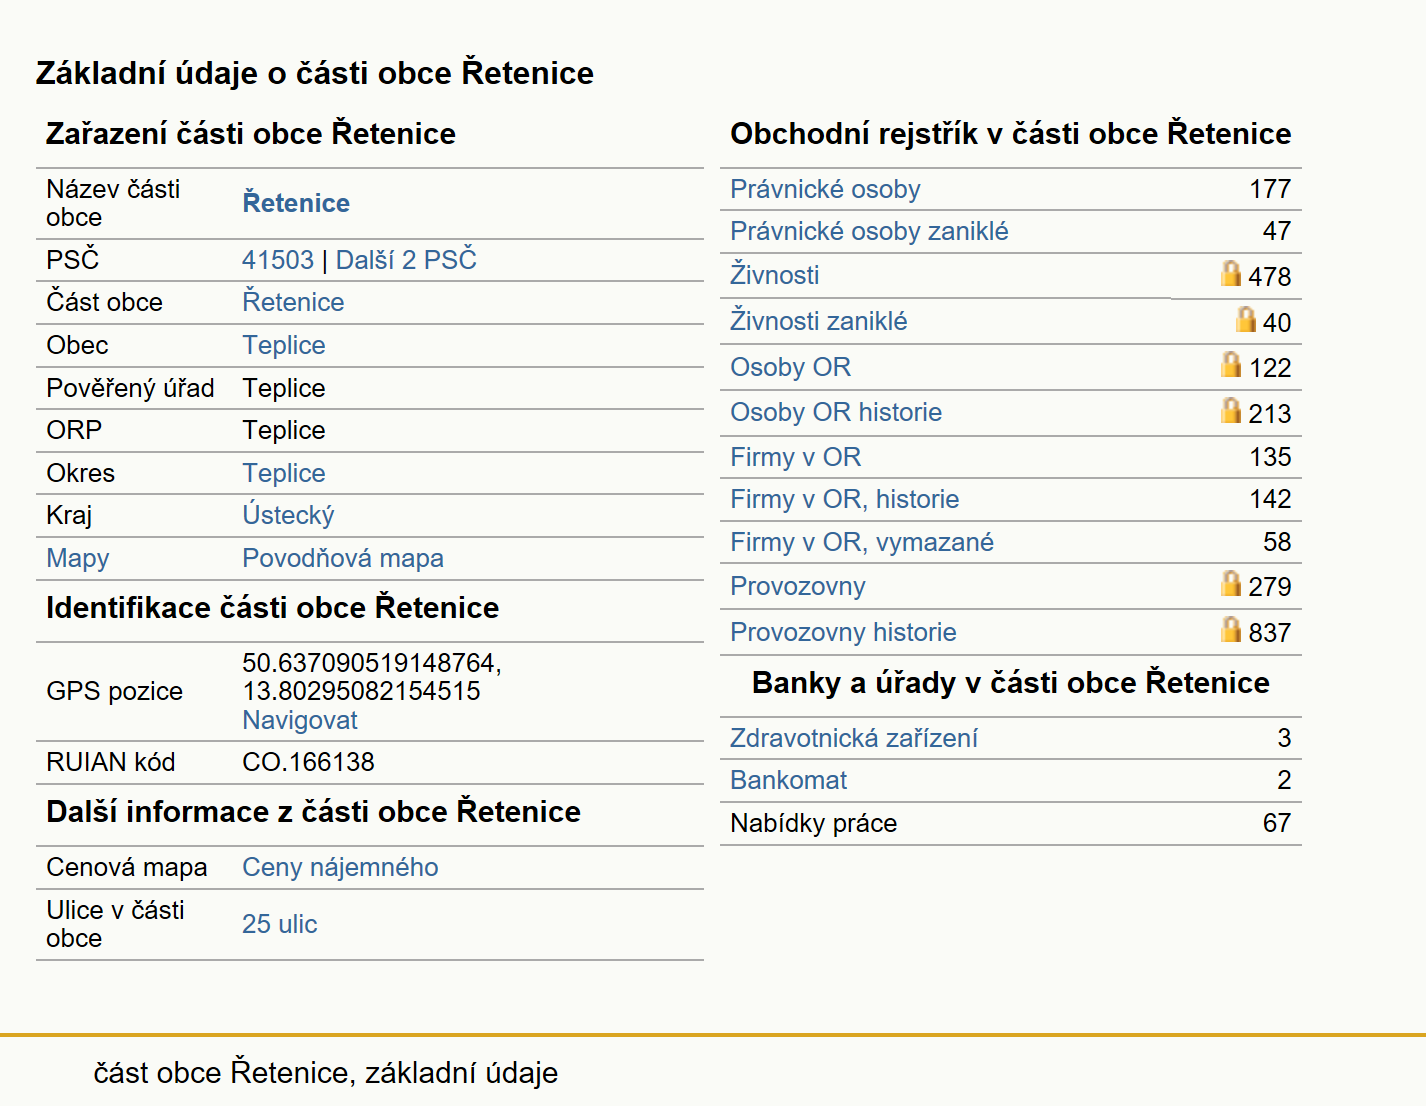Viewport: 1426px width, 1106px height.
Task: Open the Provozovny link
Action: [798, 586]
